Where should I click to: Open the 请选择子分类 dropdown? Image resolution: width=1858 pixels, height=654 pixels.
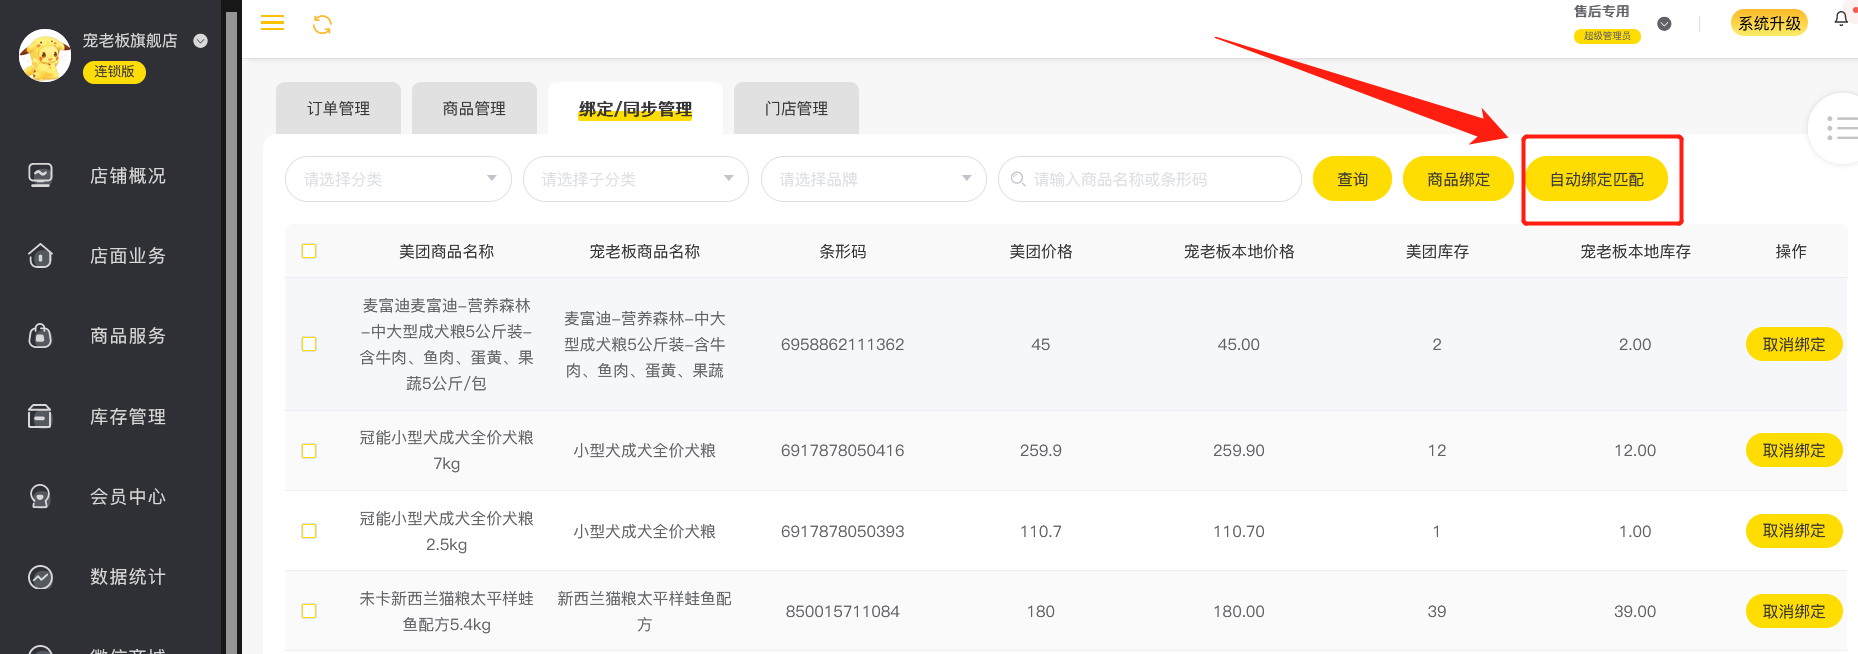click(636, 179)
